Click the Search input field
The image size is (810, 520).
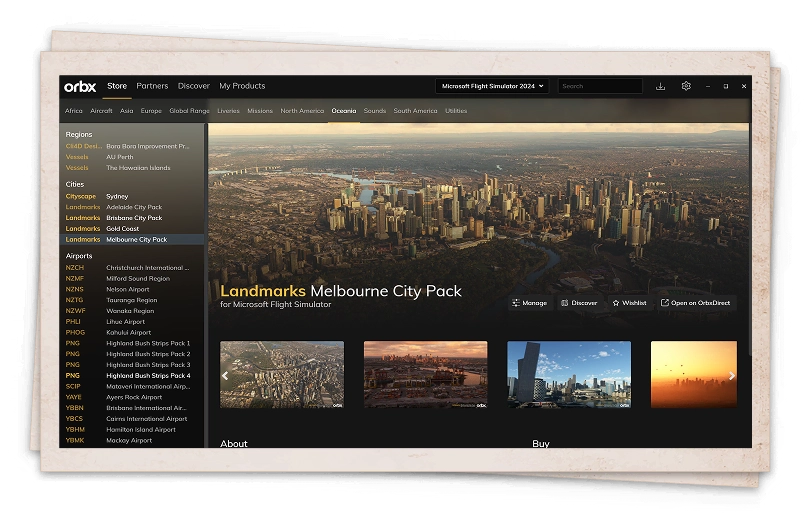pyautogui.click(x=599, y=86)
